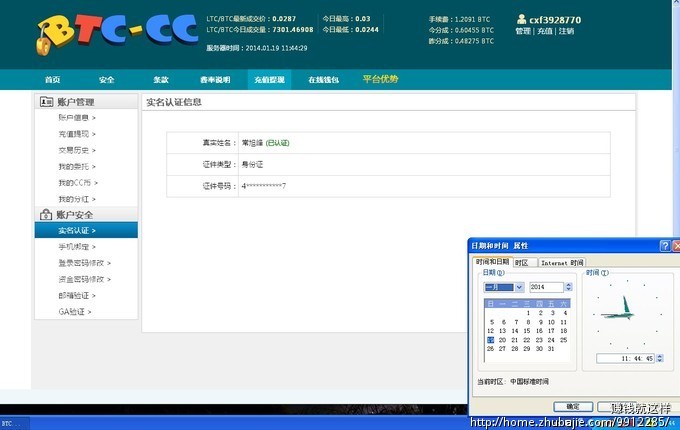Select day 1 in the calendar

point(528,313)
